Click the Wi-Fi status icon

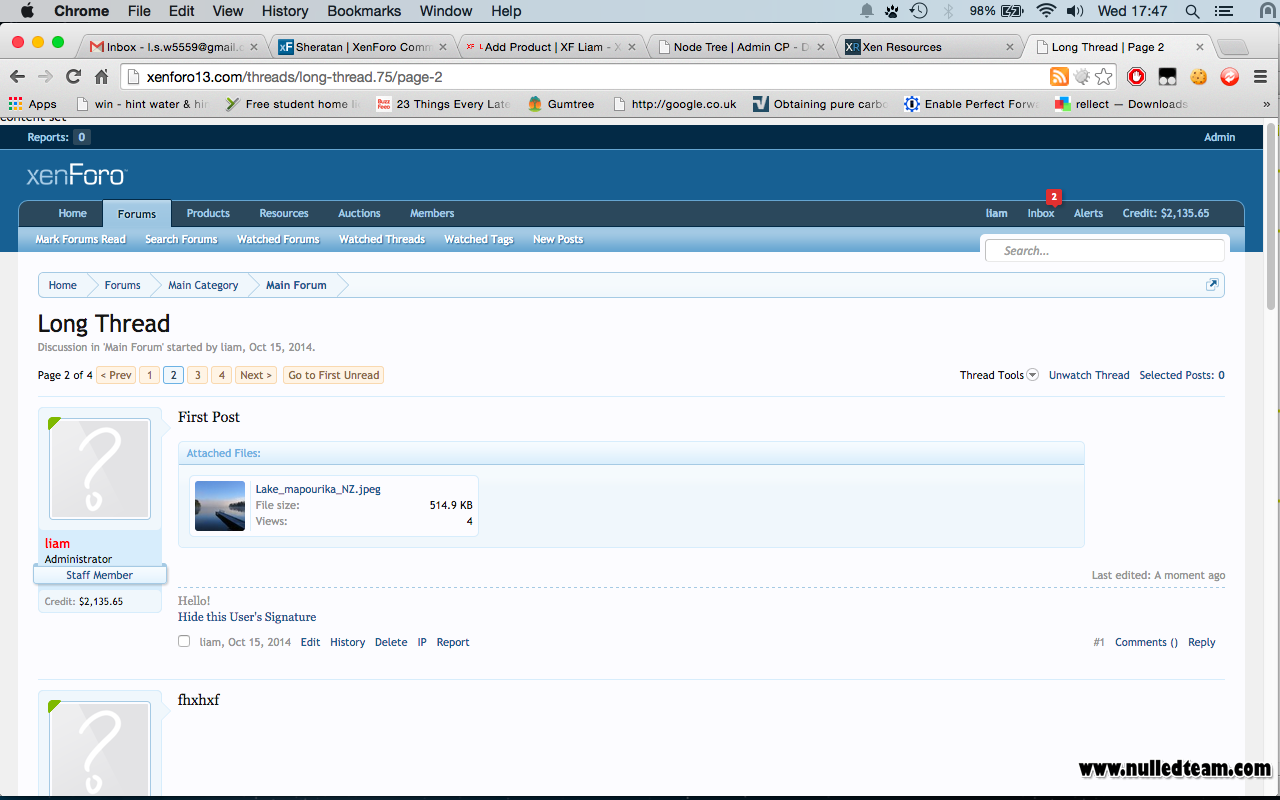pos(1046,11)
